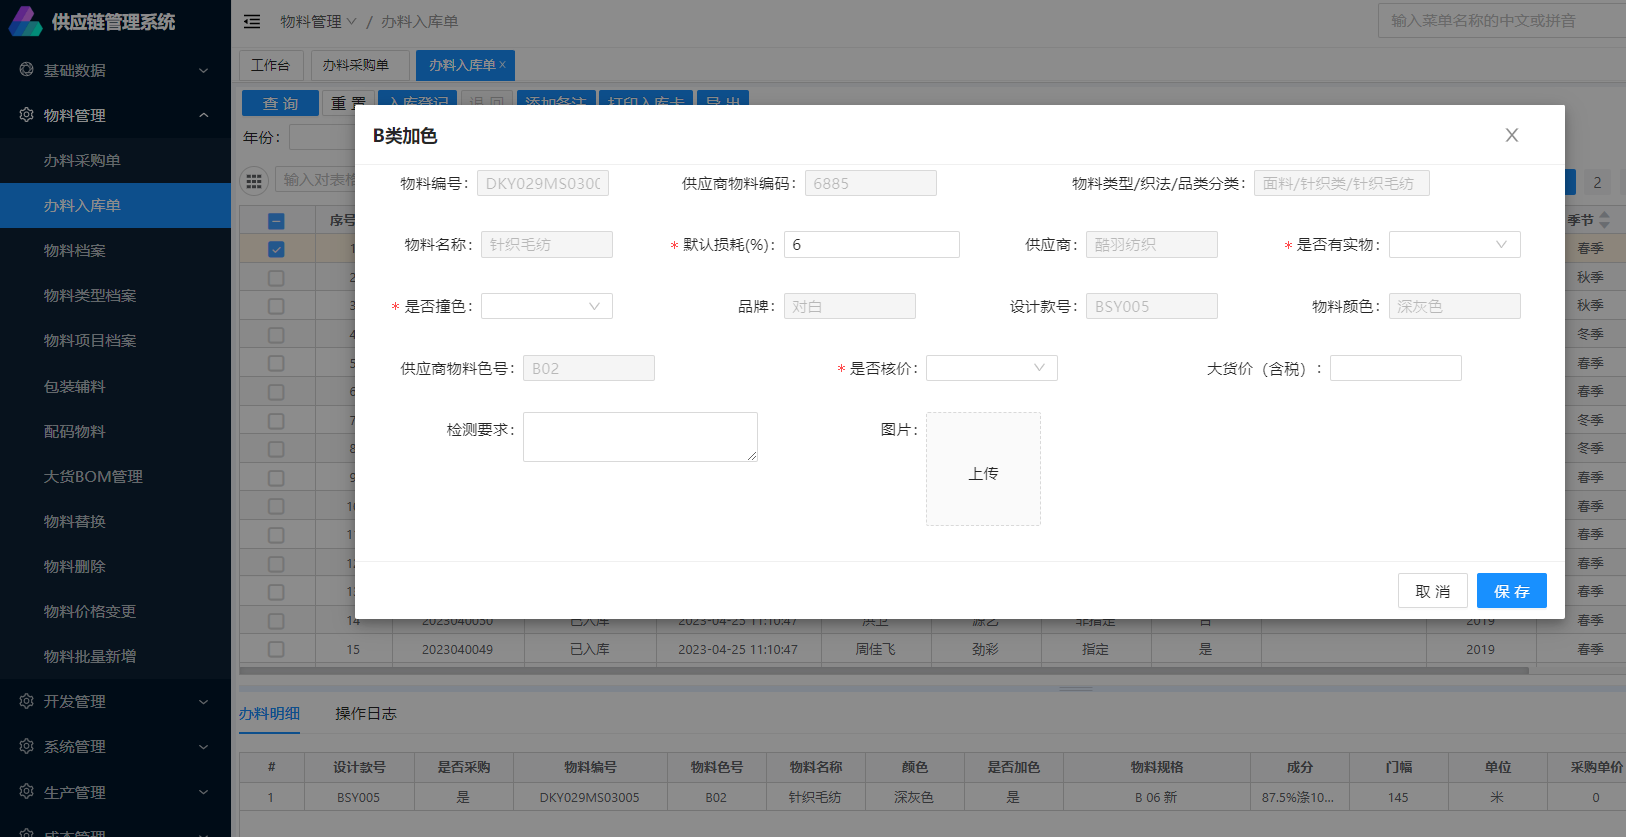Click the 系统管理 gear icon
The width and height of the screenshot is (1626, 837).
[26, 746]
